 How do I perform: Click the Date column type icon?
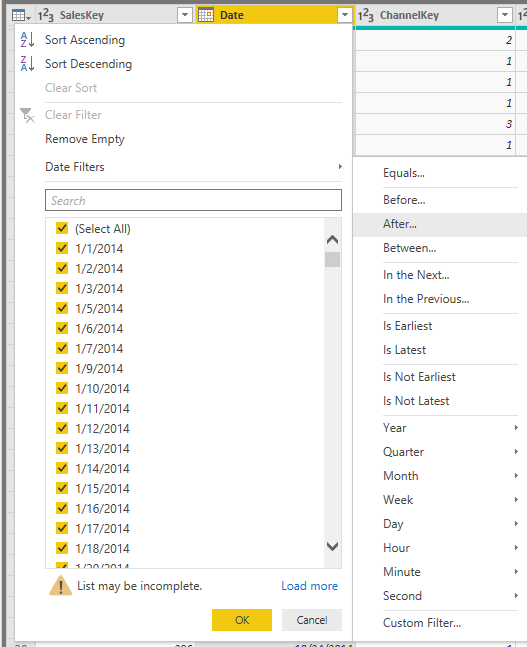pos(206,15)
